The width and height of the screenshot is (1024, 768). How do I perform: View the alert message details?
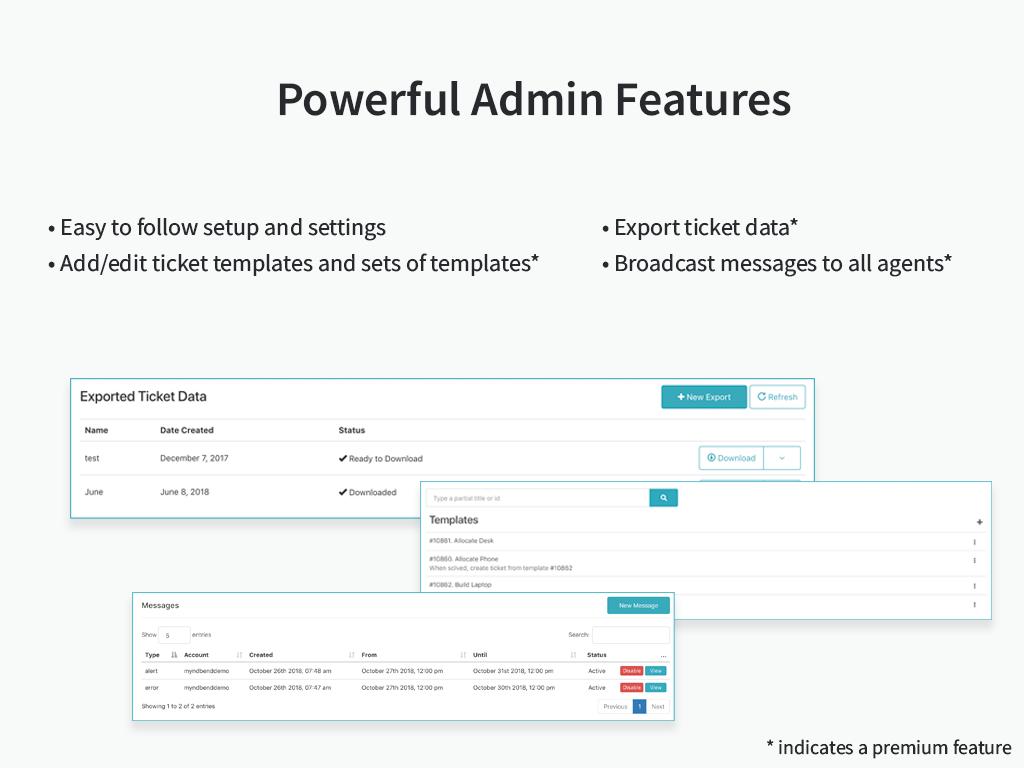pyautogui.click(x=655, y=671)
